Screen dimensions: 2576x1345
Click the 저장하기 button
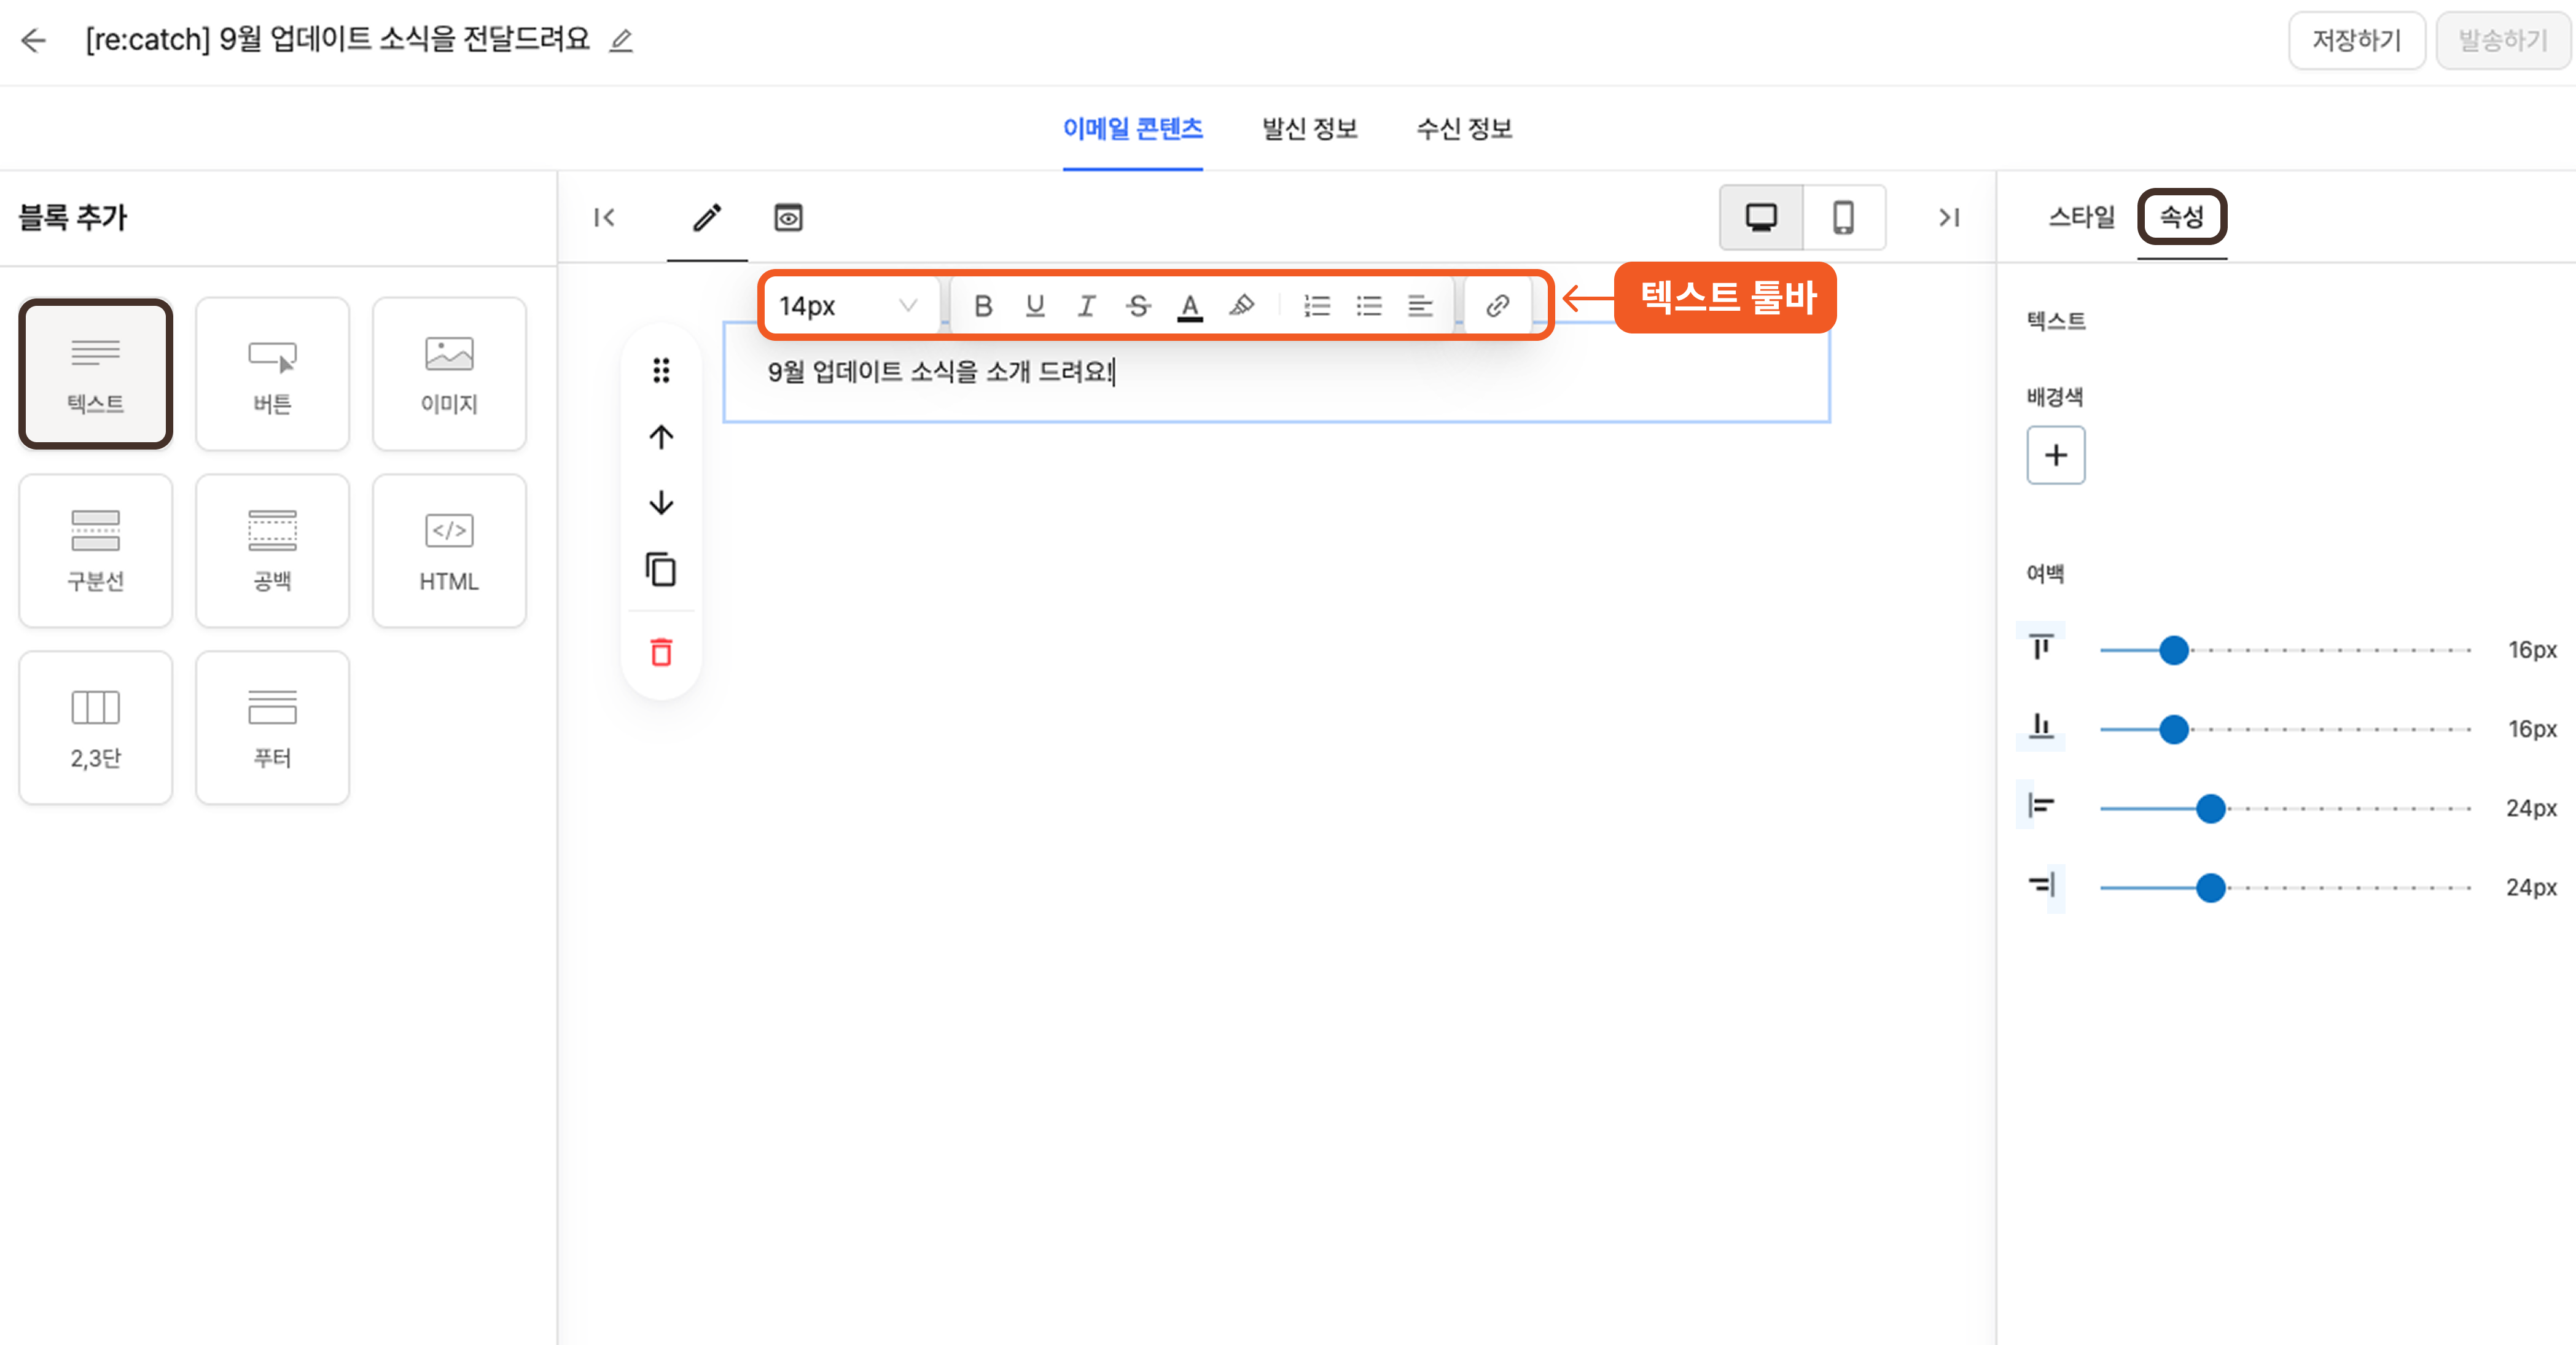pos(2356,41)
